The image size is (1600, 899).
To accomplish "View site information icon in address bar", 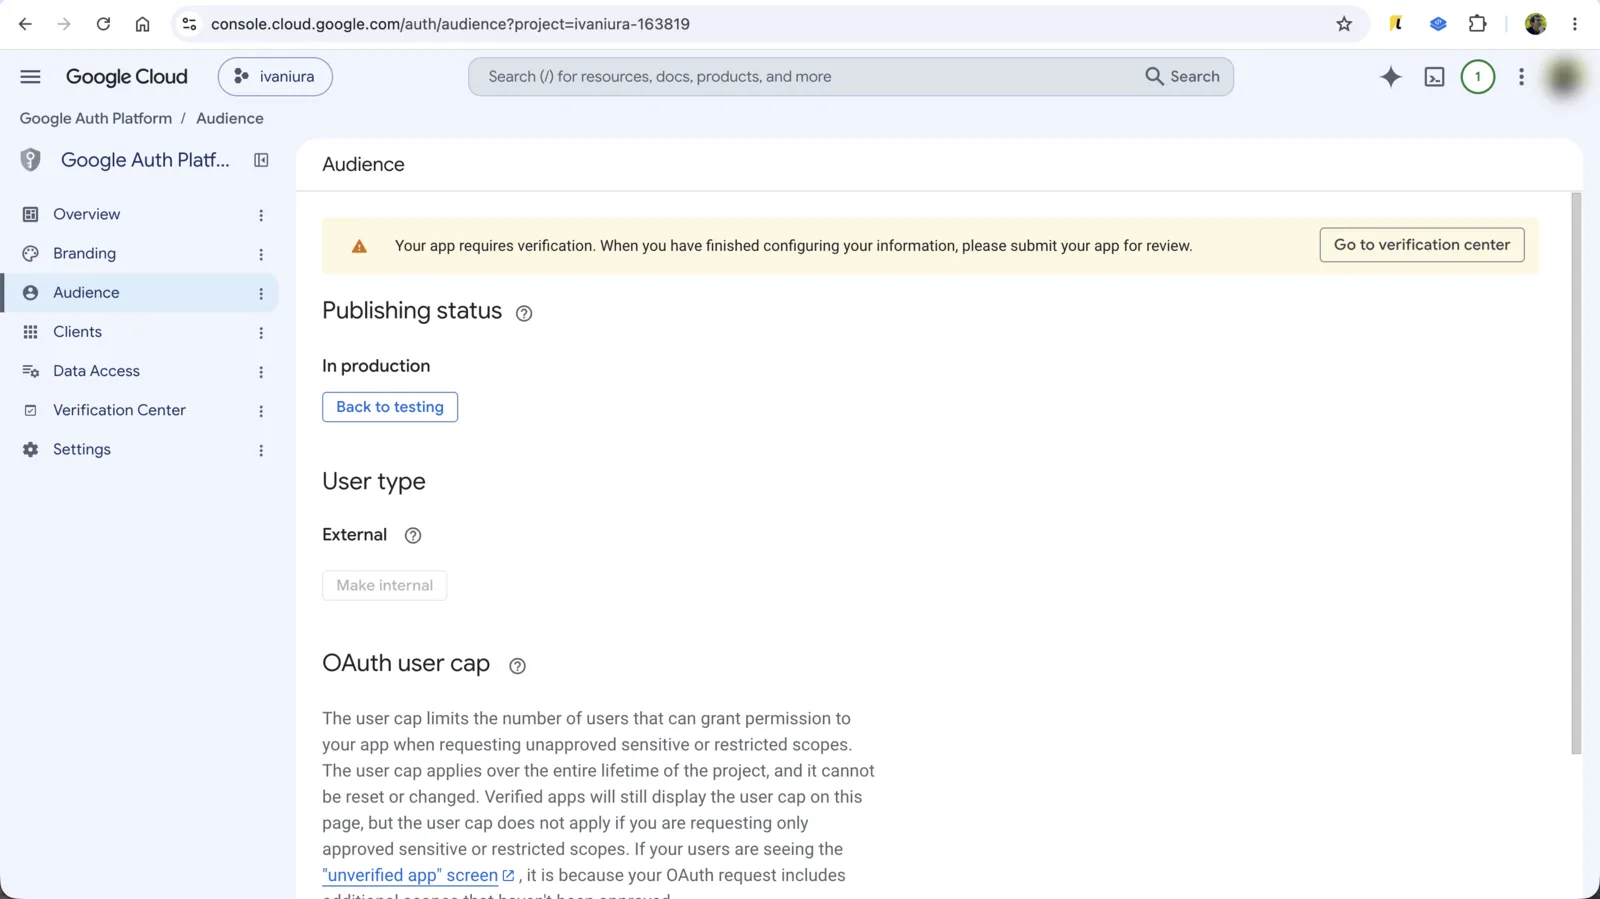I will click(189, 24).
